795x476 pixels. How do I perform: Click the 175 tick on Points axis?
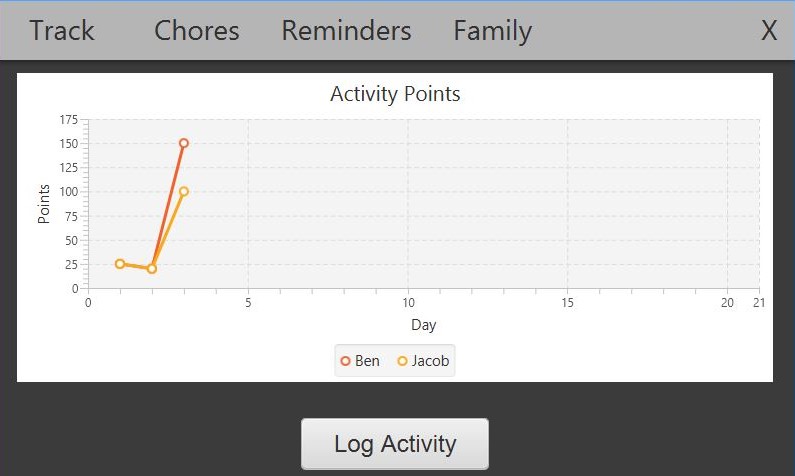(x=68, y=120)
